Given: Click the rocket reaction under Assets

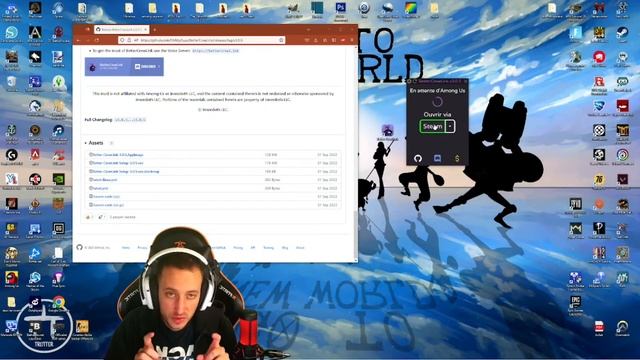Looking at the screenshot, I should (101, 217).
